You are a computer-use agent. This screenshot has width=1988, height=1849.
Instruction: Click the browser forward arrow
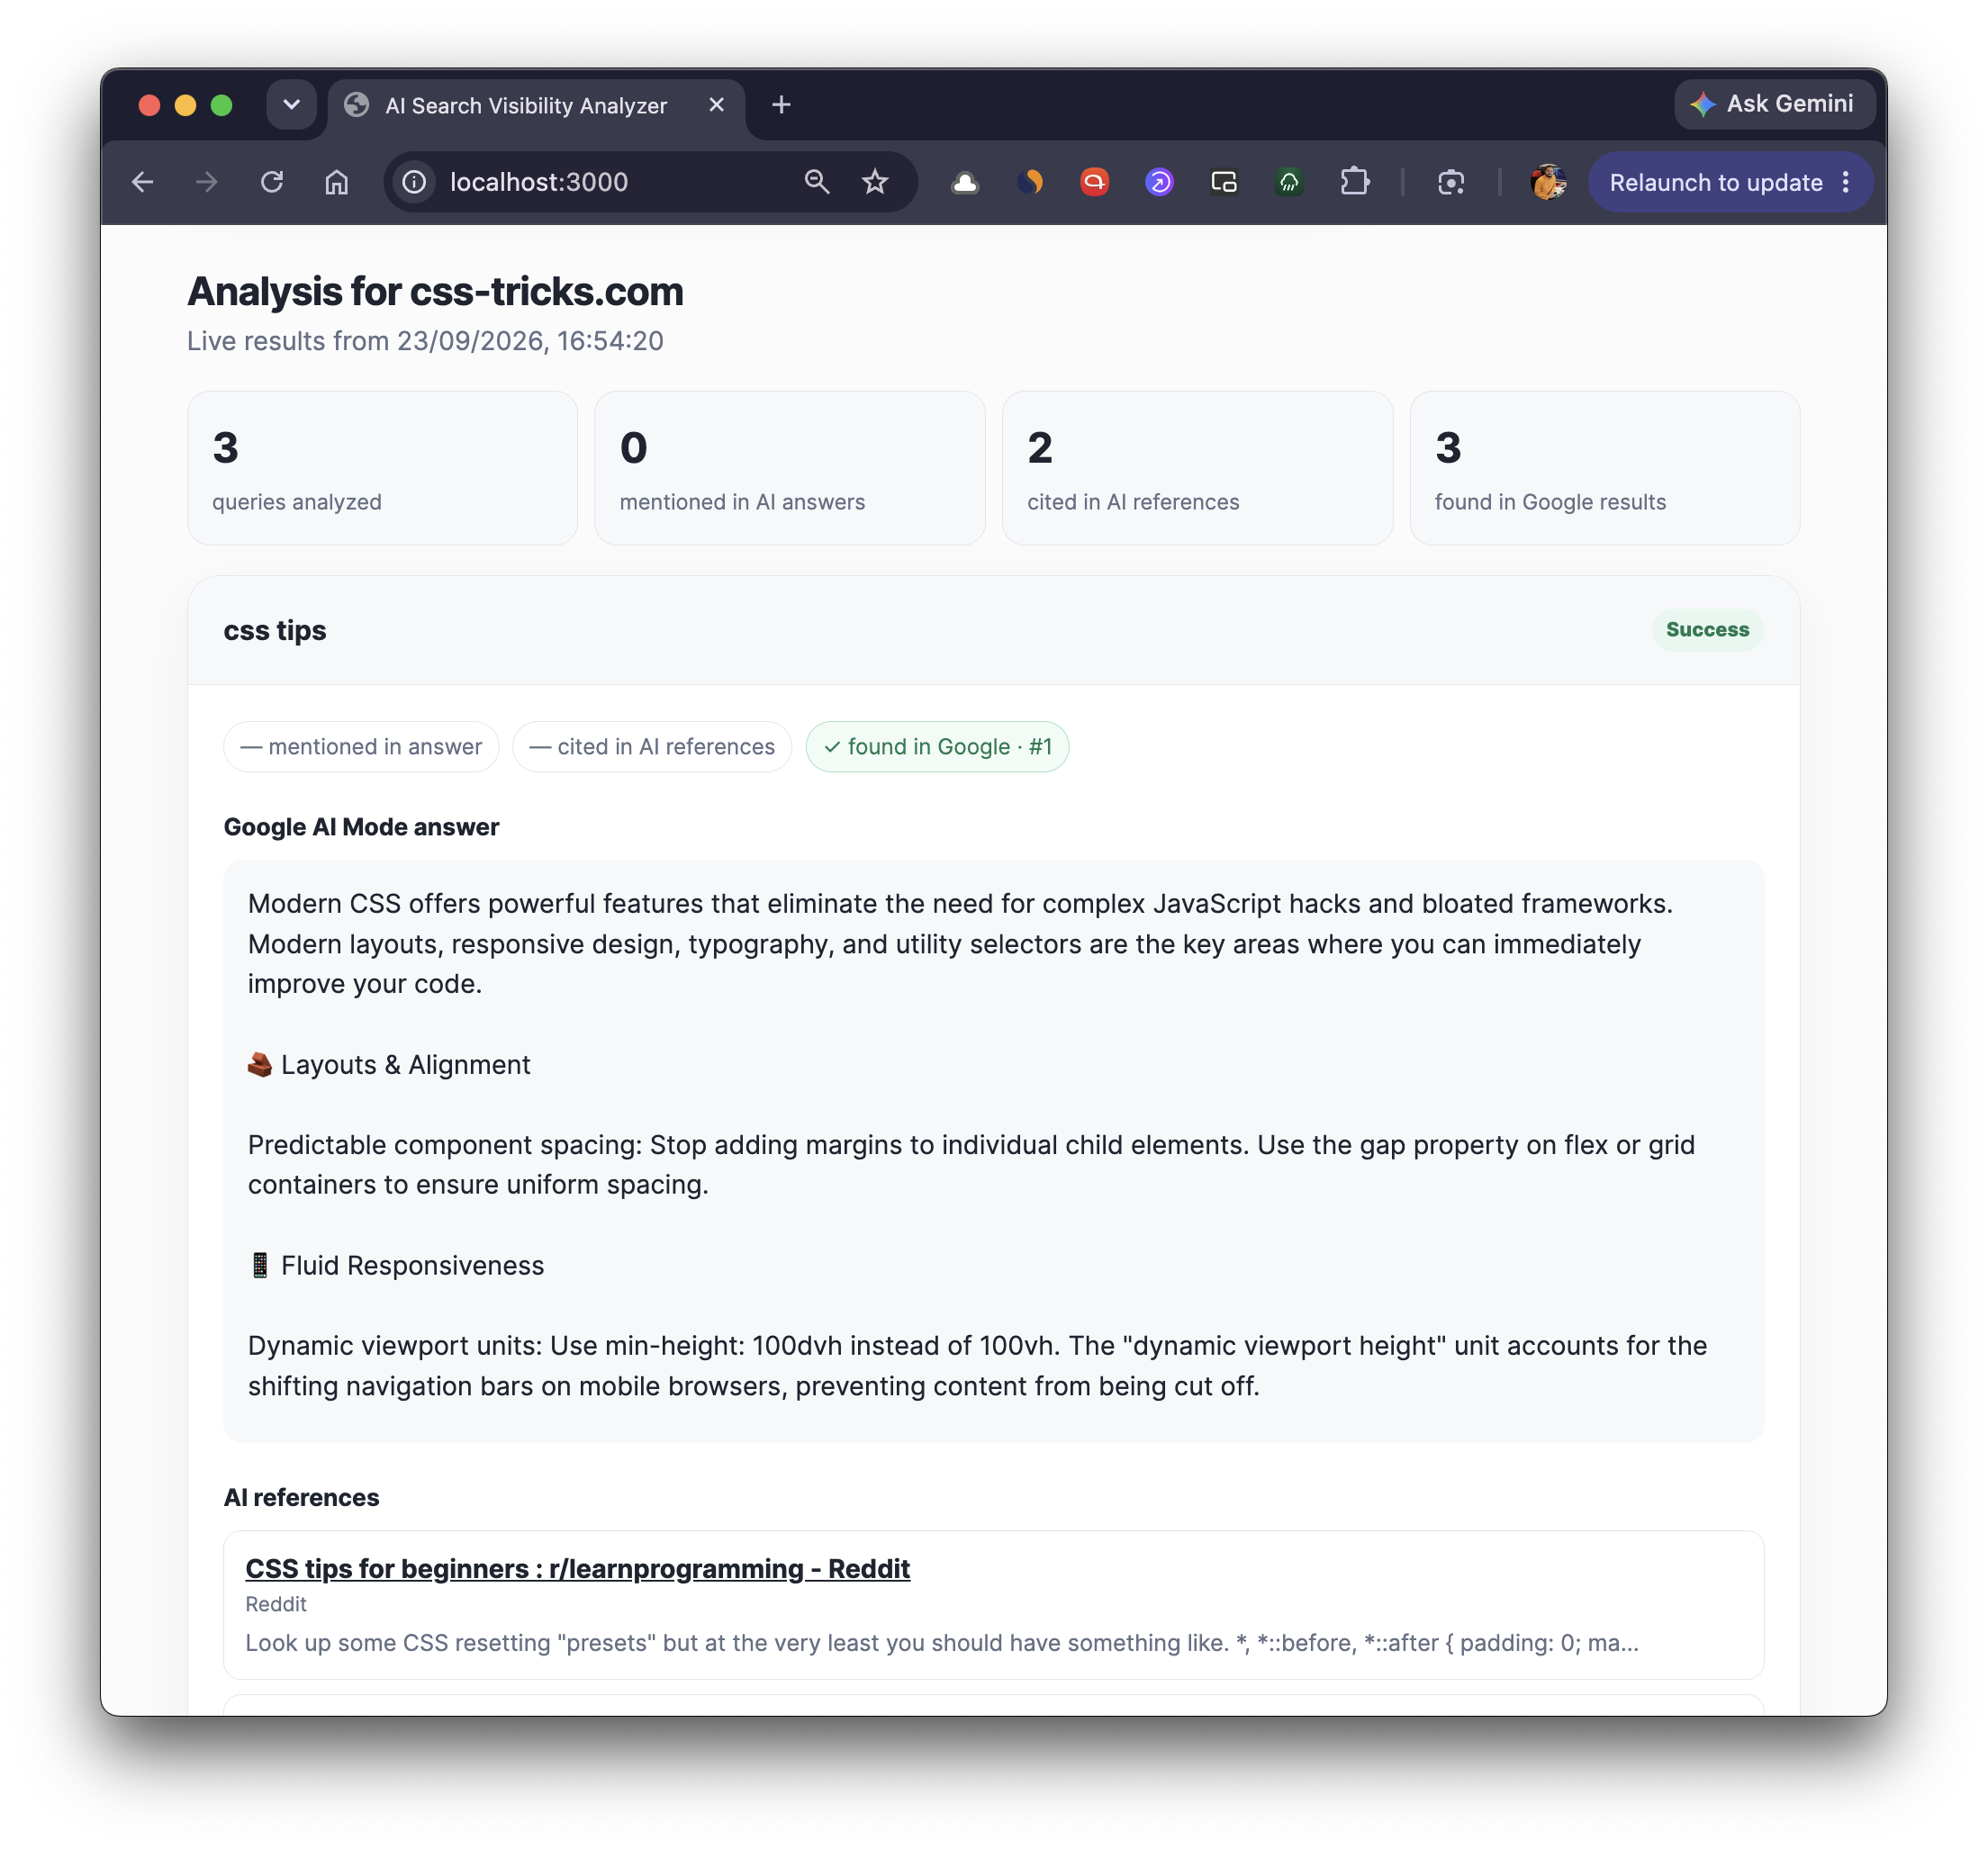(x=207, y=182)
